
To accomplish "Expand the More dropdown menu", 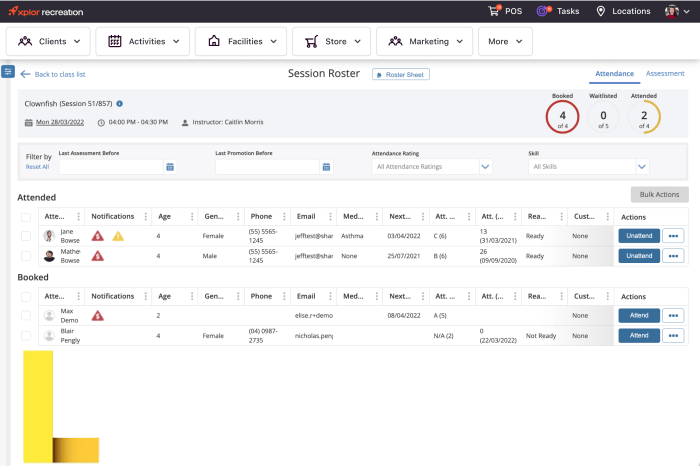I will [x=505, y=42].
